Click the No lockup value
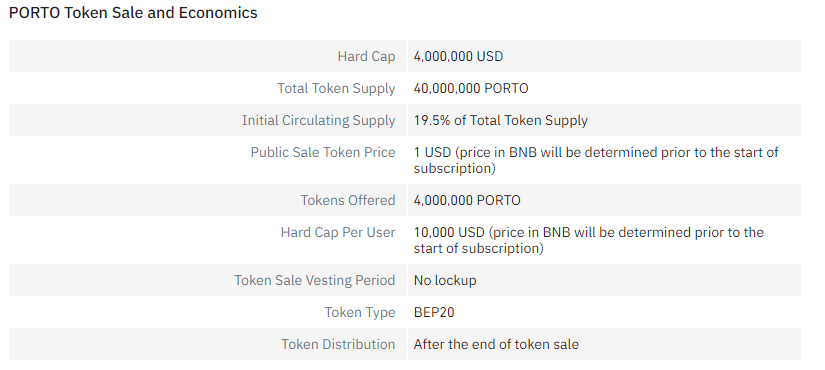Viewport: 825px width, 370px height. tap(445, 281)
